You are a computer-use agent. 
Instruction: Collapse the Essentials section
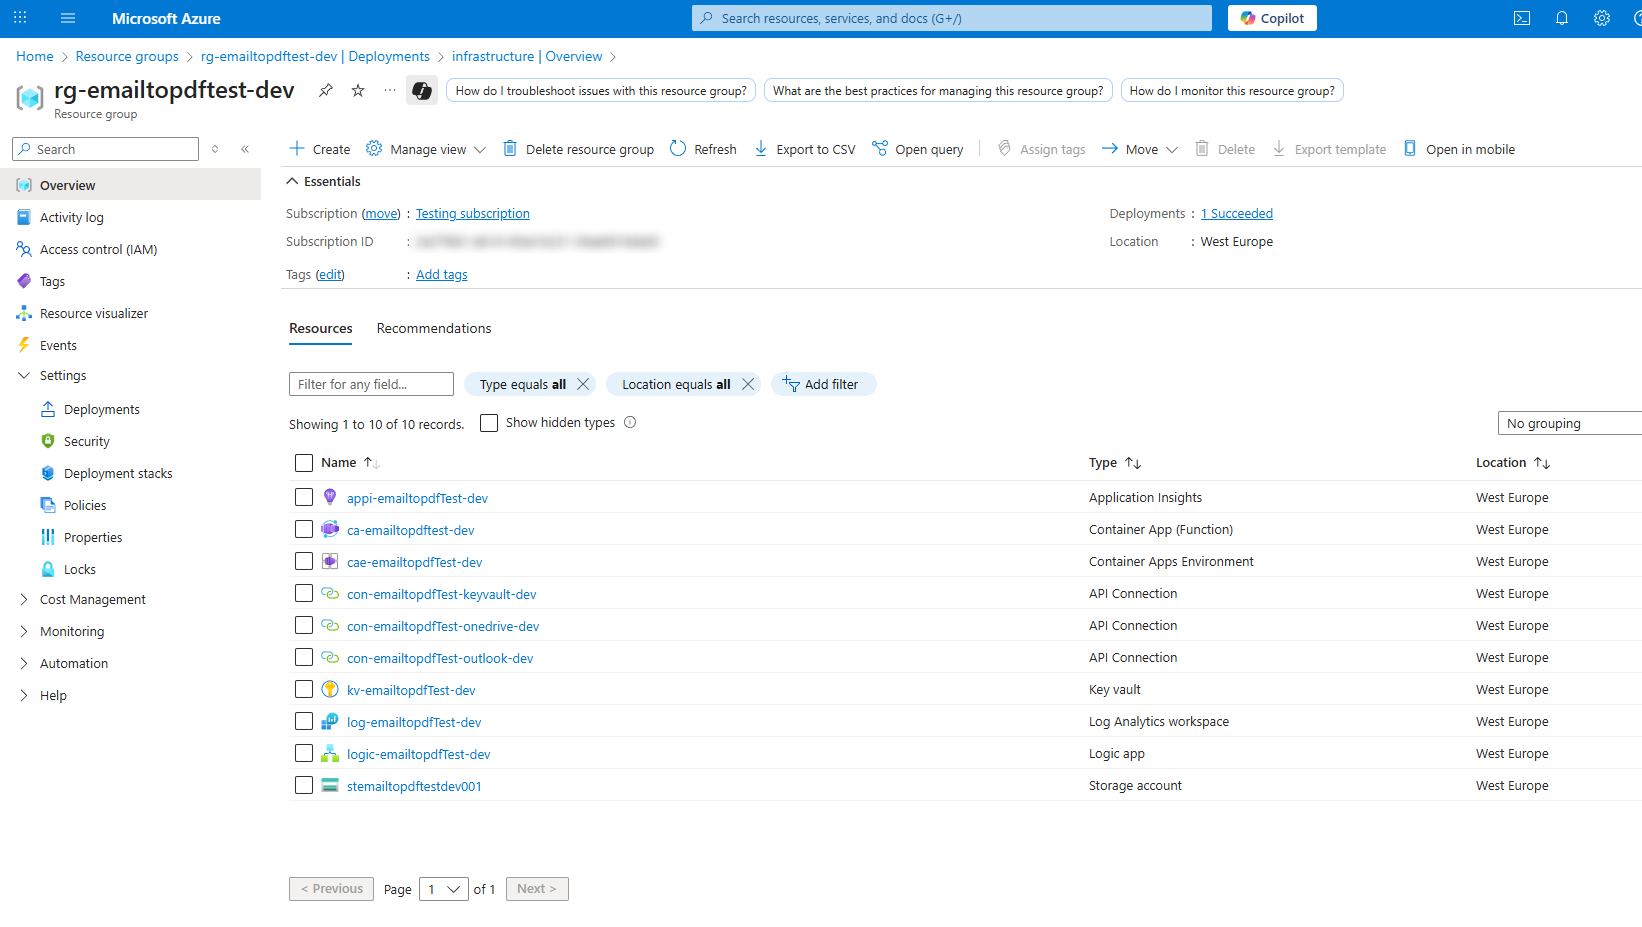(x=323, y=181)
